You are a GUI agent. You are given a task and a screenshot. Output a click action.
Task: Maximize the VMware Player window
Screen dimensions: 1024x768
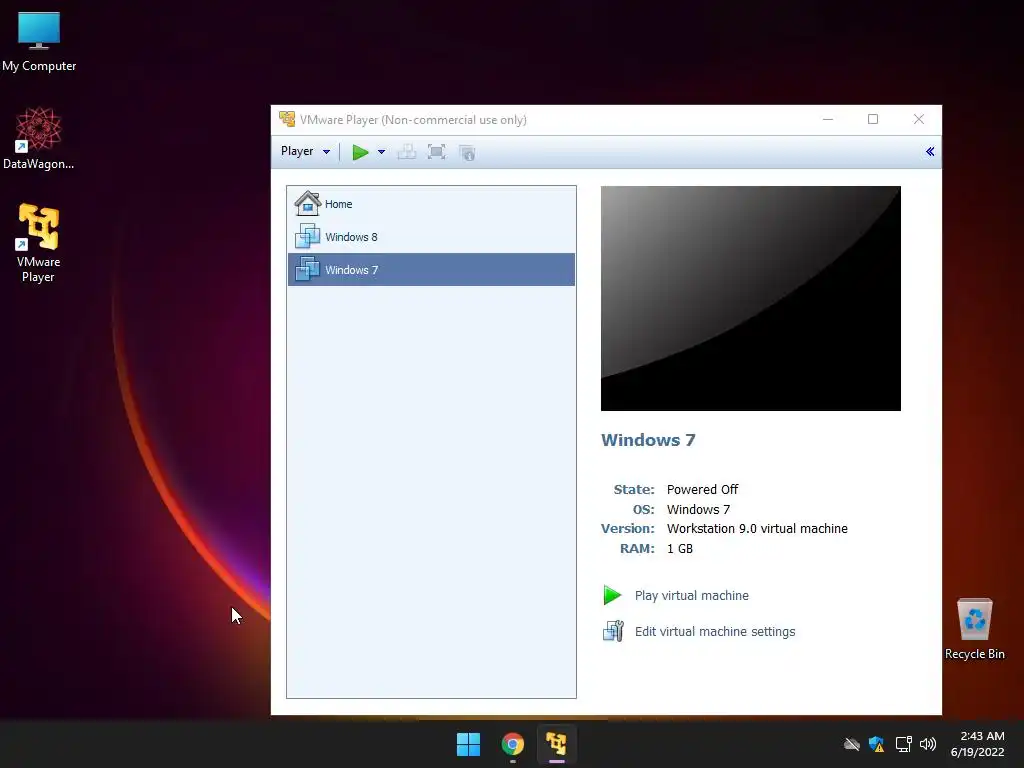pyautogui.click(x=872, y=119)
